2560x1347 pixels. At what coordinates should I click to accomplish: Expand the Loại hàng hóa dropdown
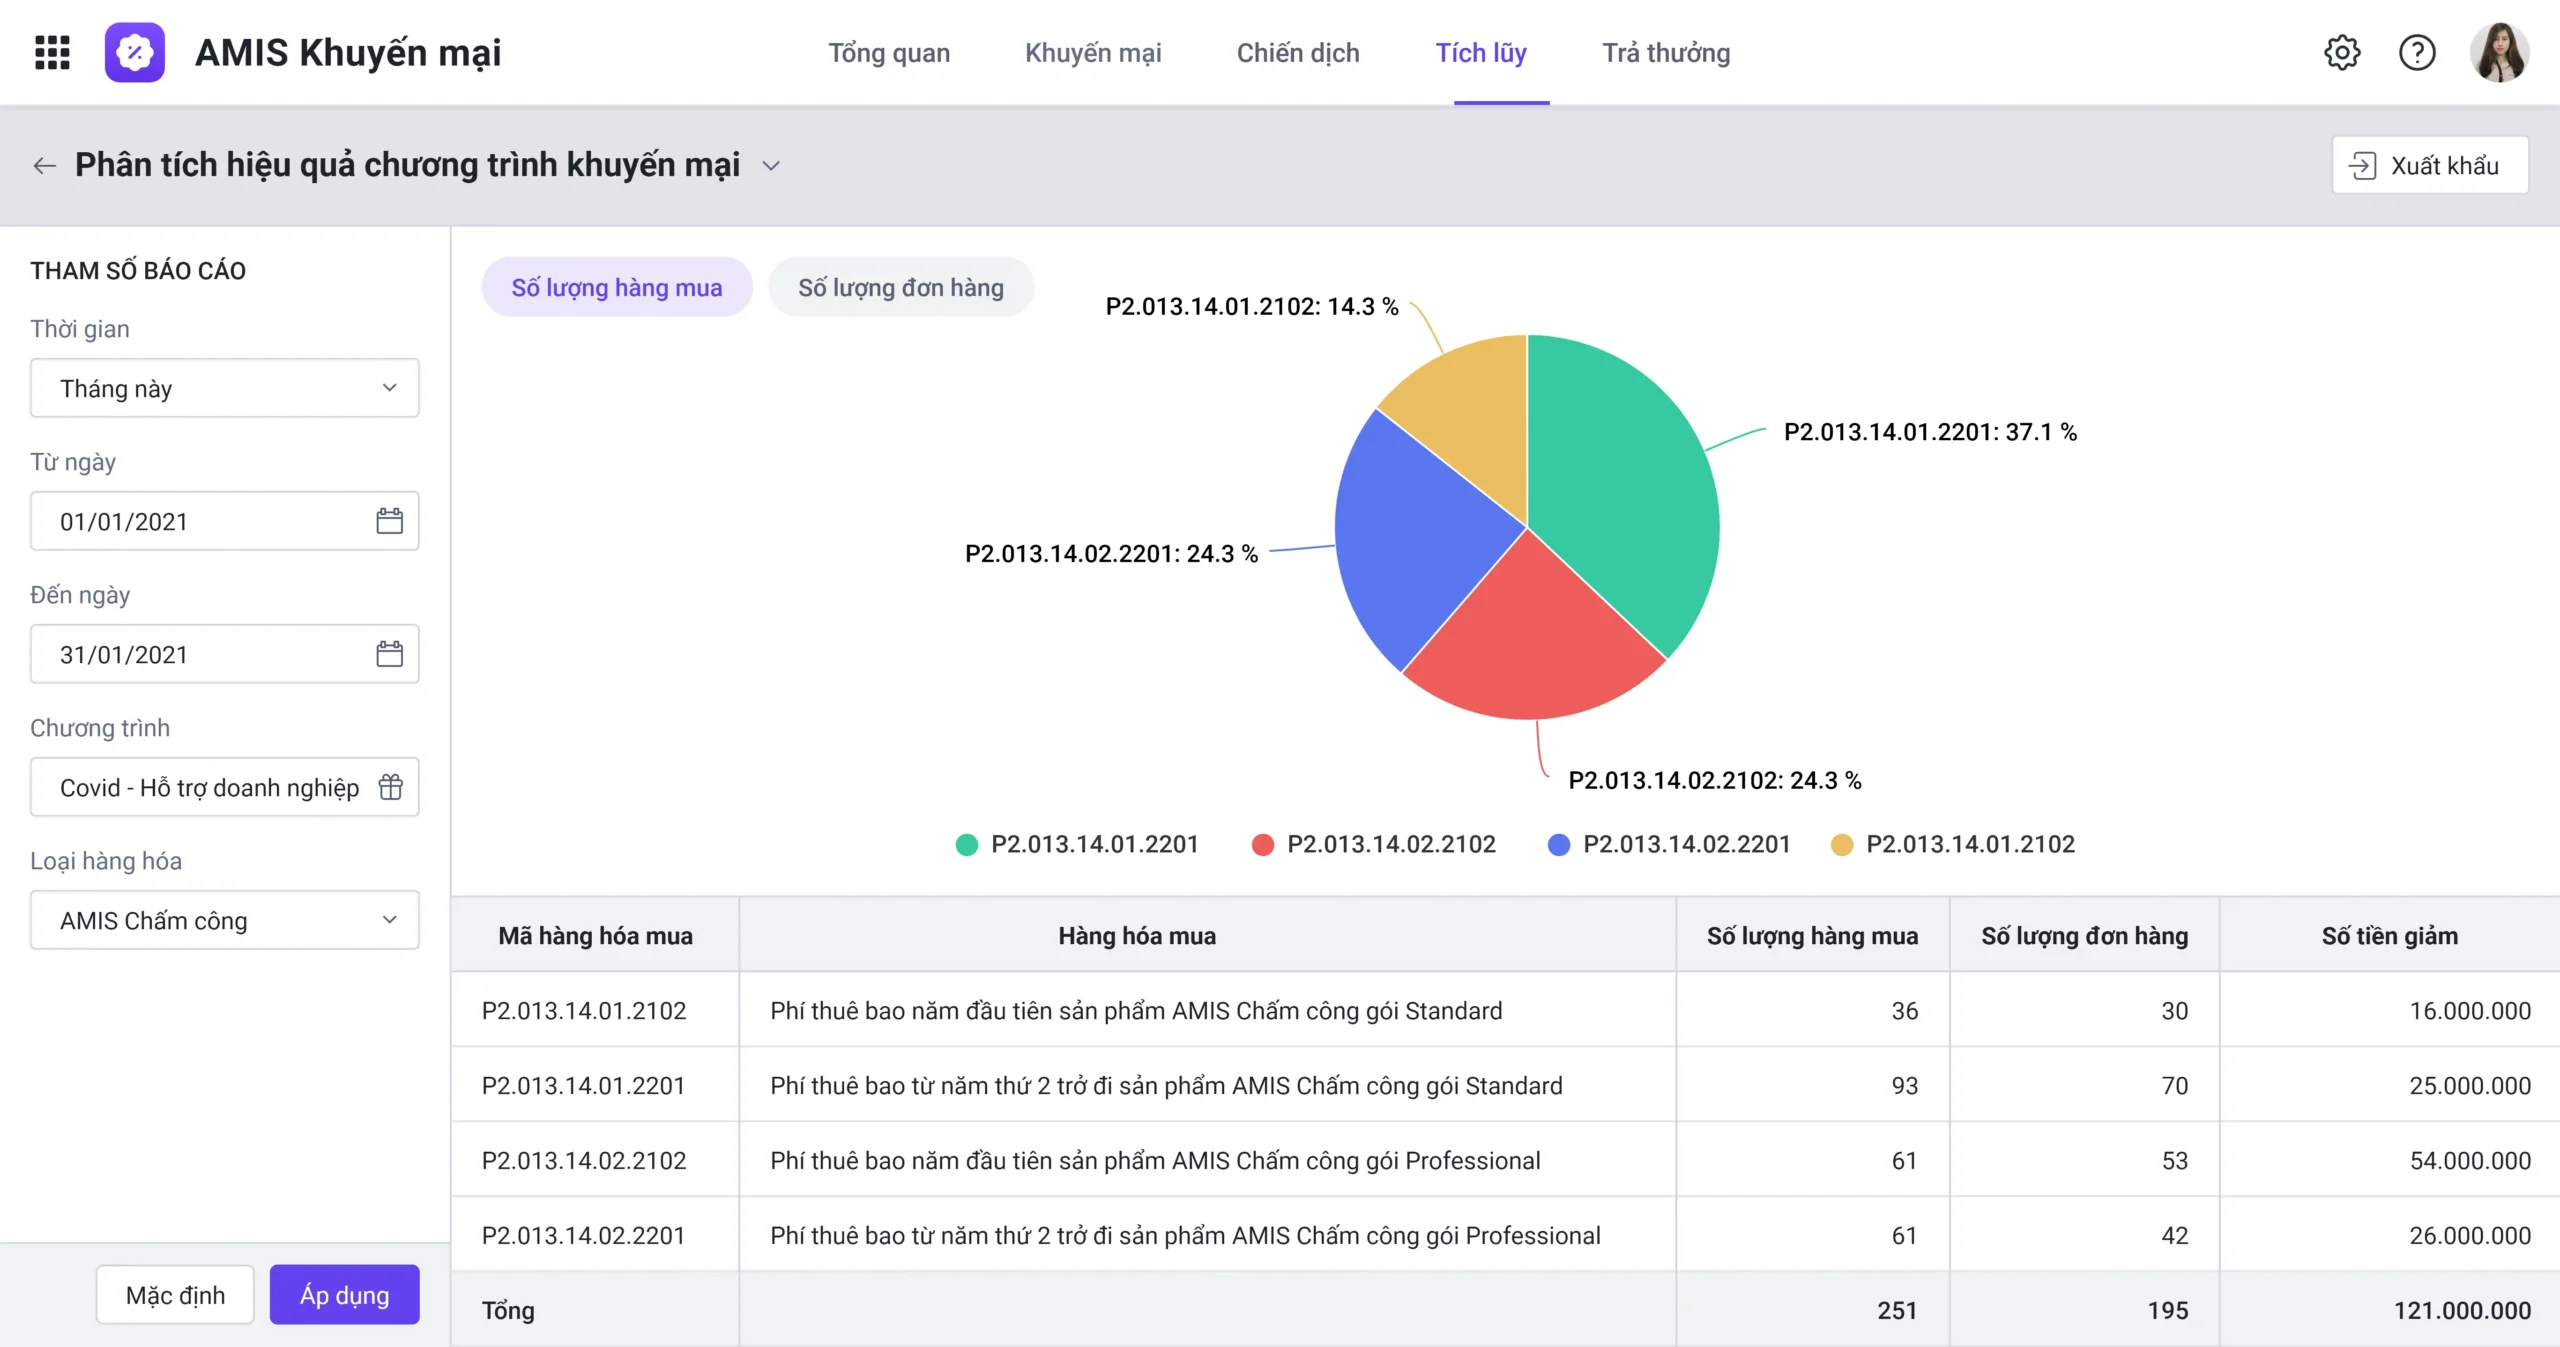225,920
